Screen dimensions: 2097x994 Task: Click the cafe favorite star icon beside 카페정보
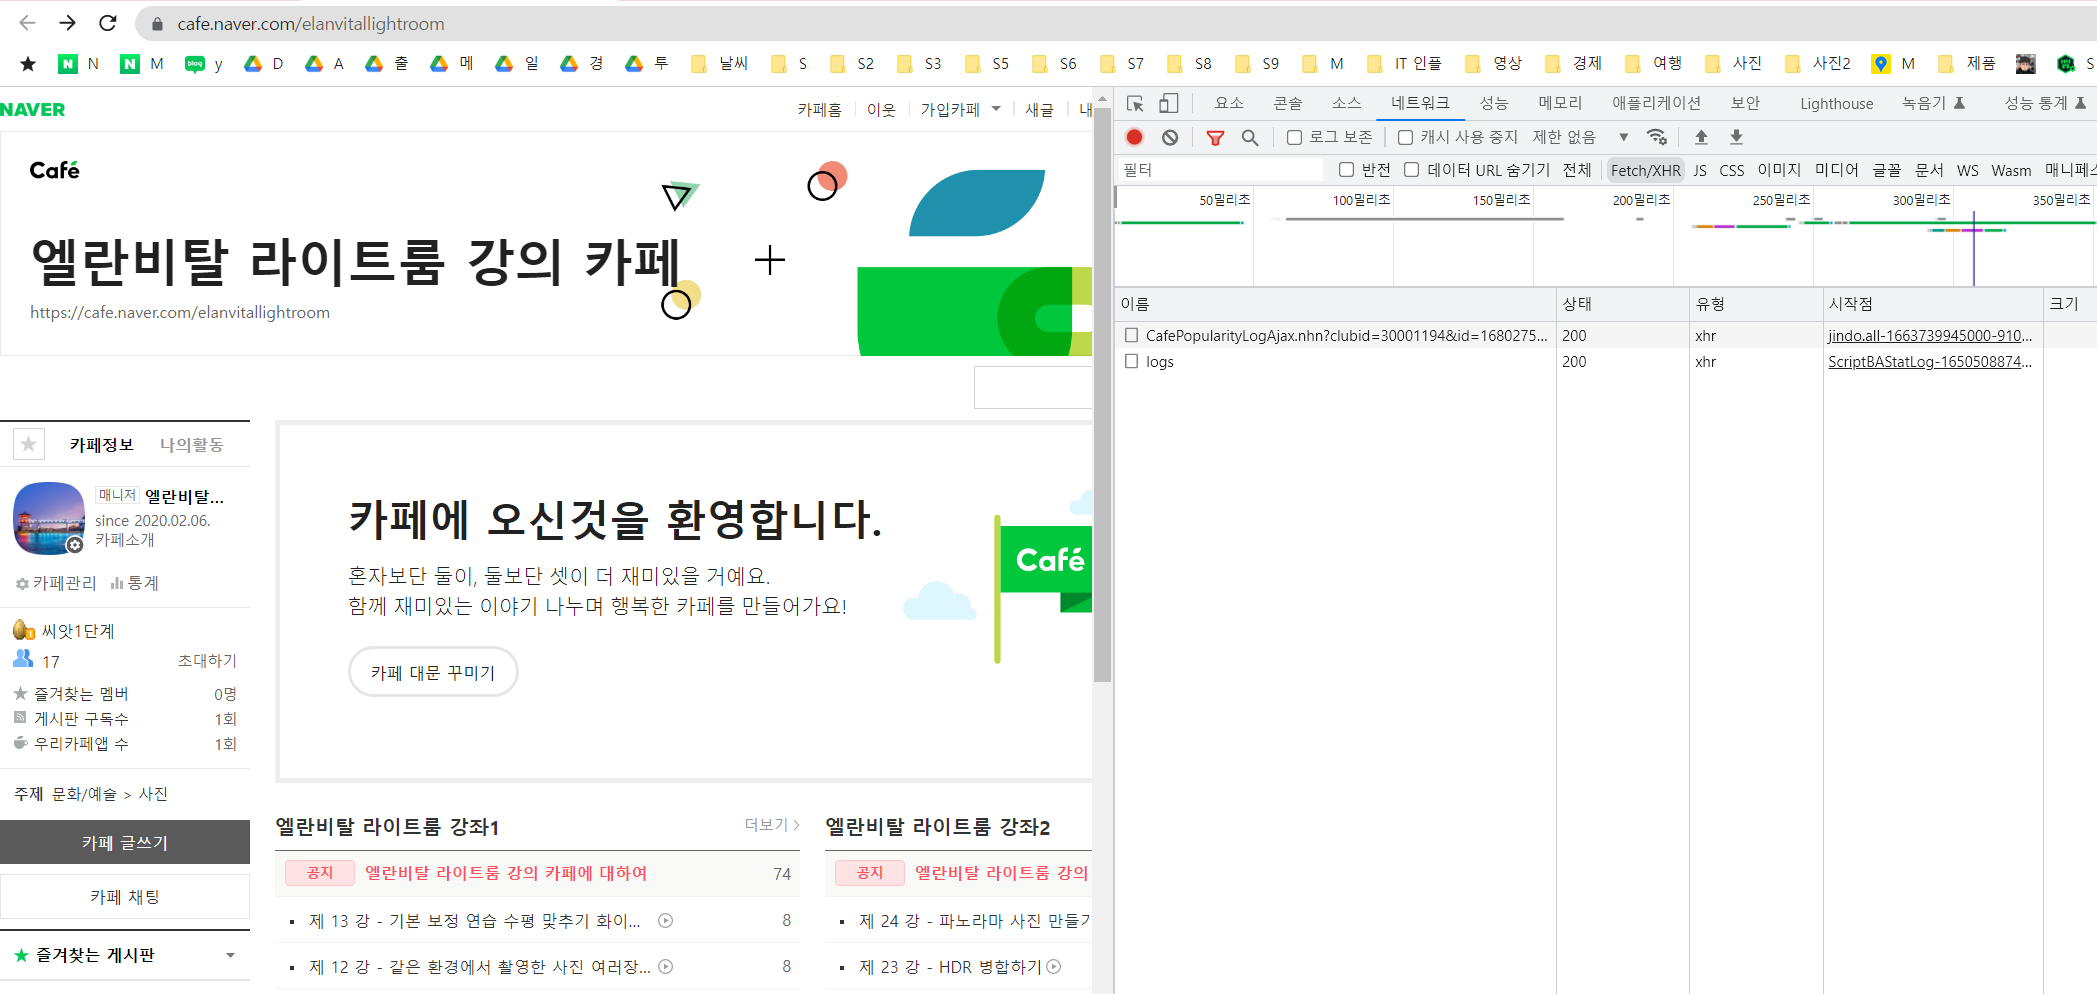pos(29,444)
